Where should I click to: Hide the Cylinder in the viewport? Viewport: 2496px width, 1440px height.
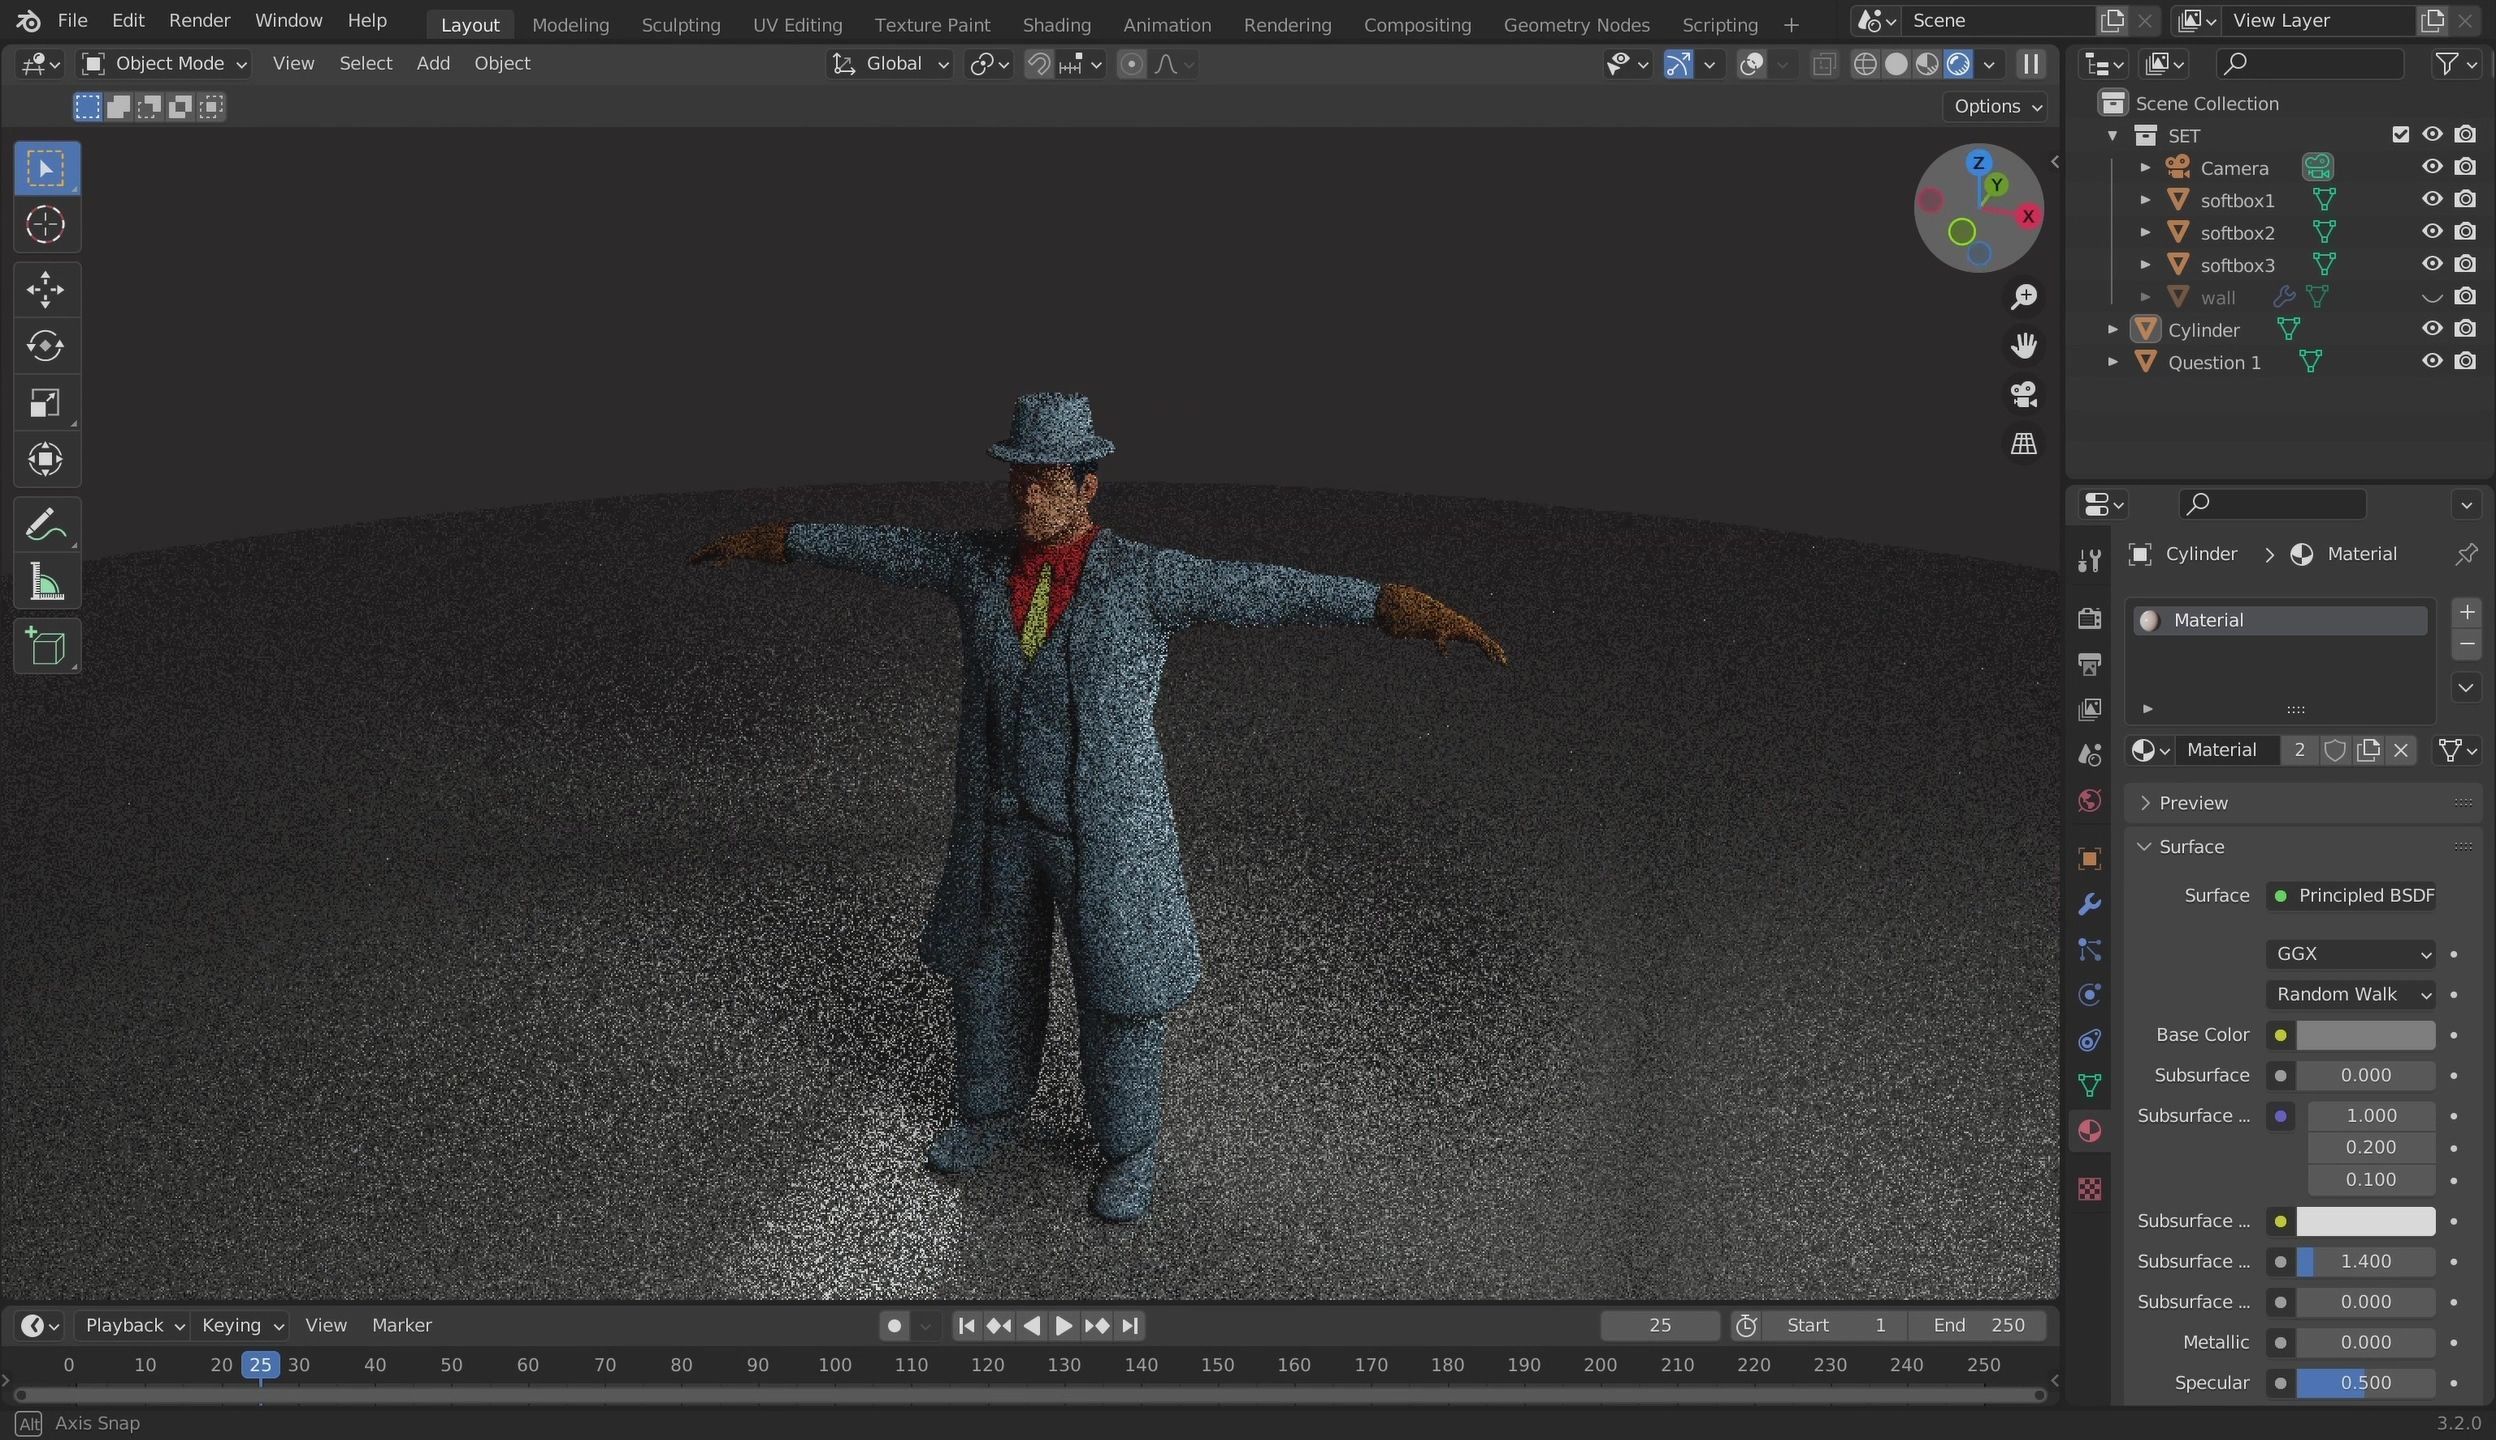(x=2432, y=329)
